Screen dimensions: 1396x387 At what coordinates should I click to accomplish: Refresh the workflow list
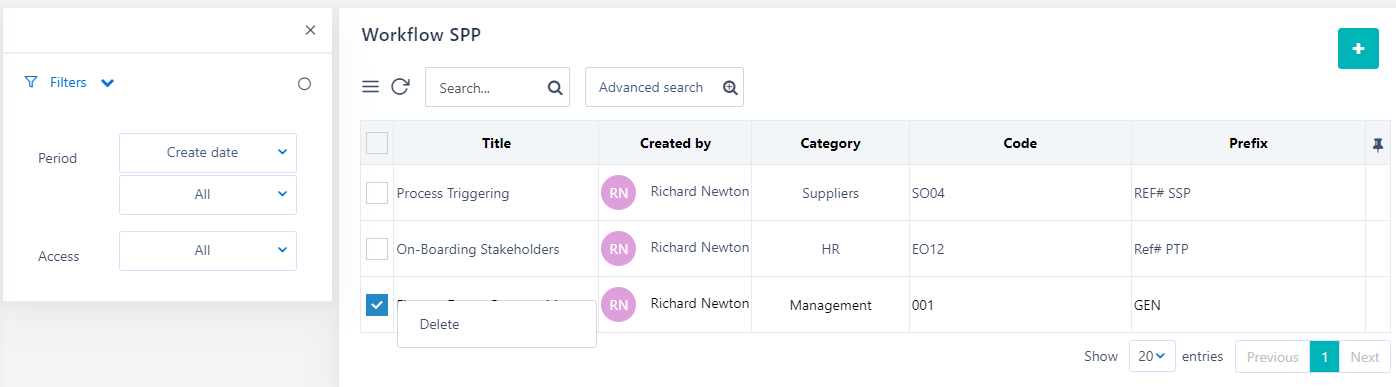click(x=400, y=87)
